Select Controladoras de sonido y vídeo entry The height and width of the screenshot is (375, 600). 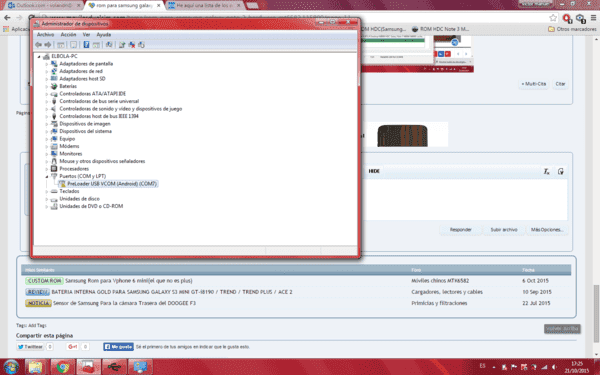(x=121, y=109)
